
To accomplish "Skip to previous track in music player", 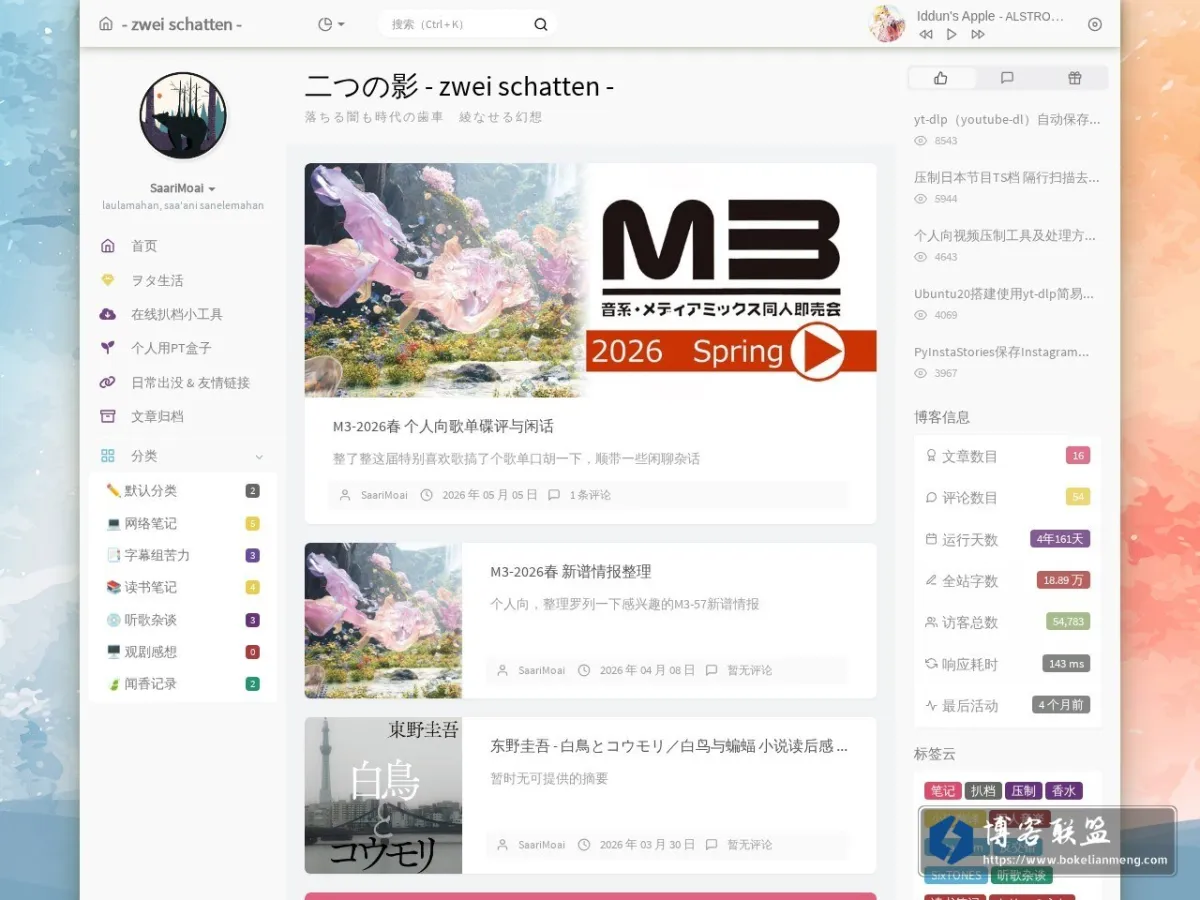I will coord(926,34).
